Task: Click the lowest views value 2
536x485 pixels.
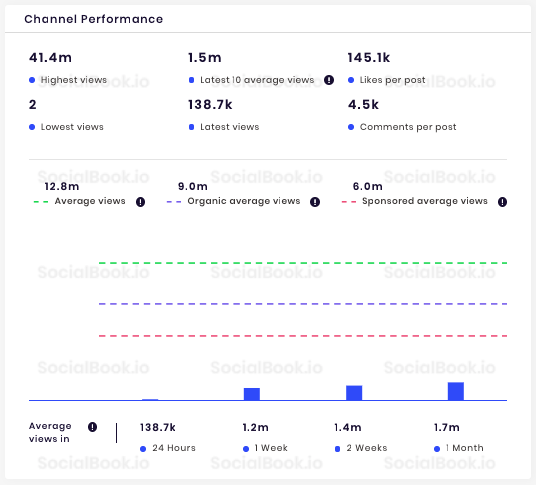Action: [32, 105]
